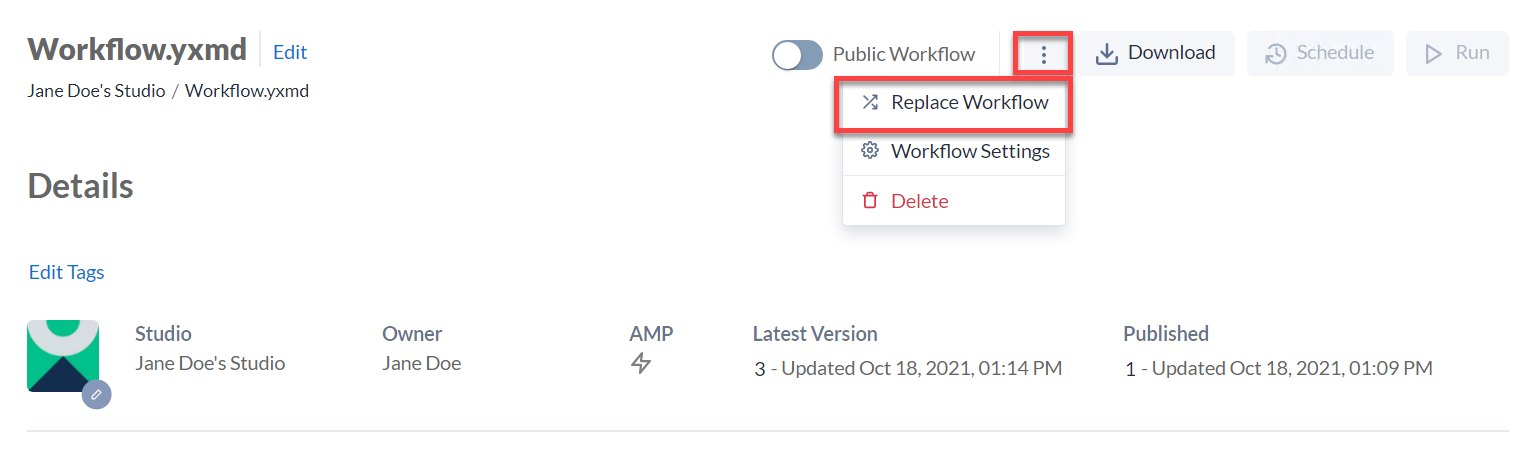Click the green studio avatar thumbnail
Image resolution: width=1520 pixels, height=458 pixels.
tap(62, 355)
